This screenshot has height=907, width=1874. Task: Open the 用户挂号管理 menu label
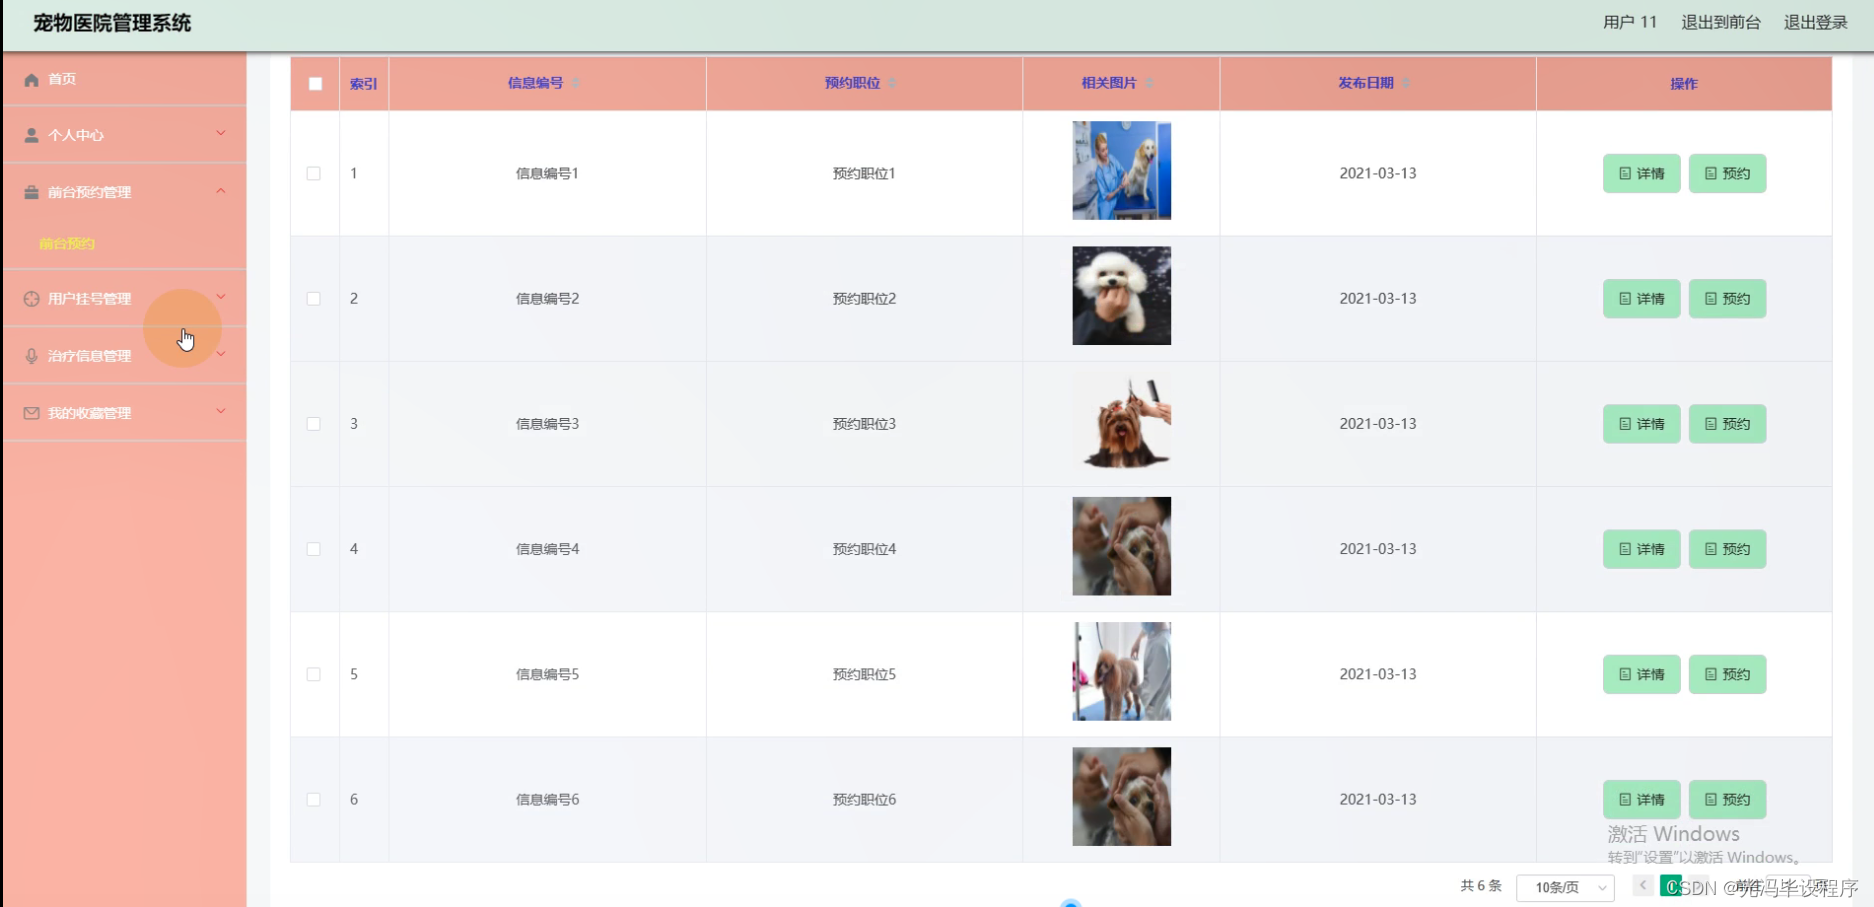[90, 299]
